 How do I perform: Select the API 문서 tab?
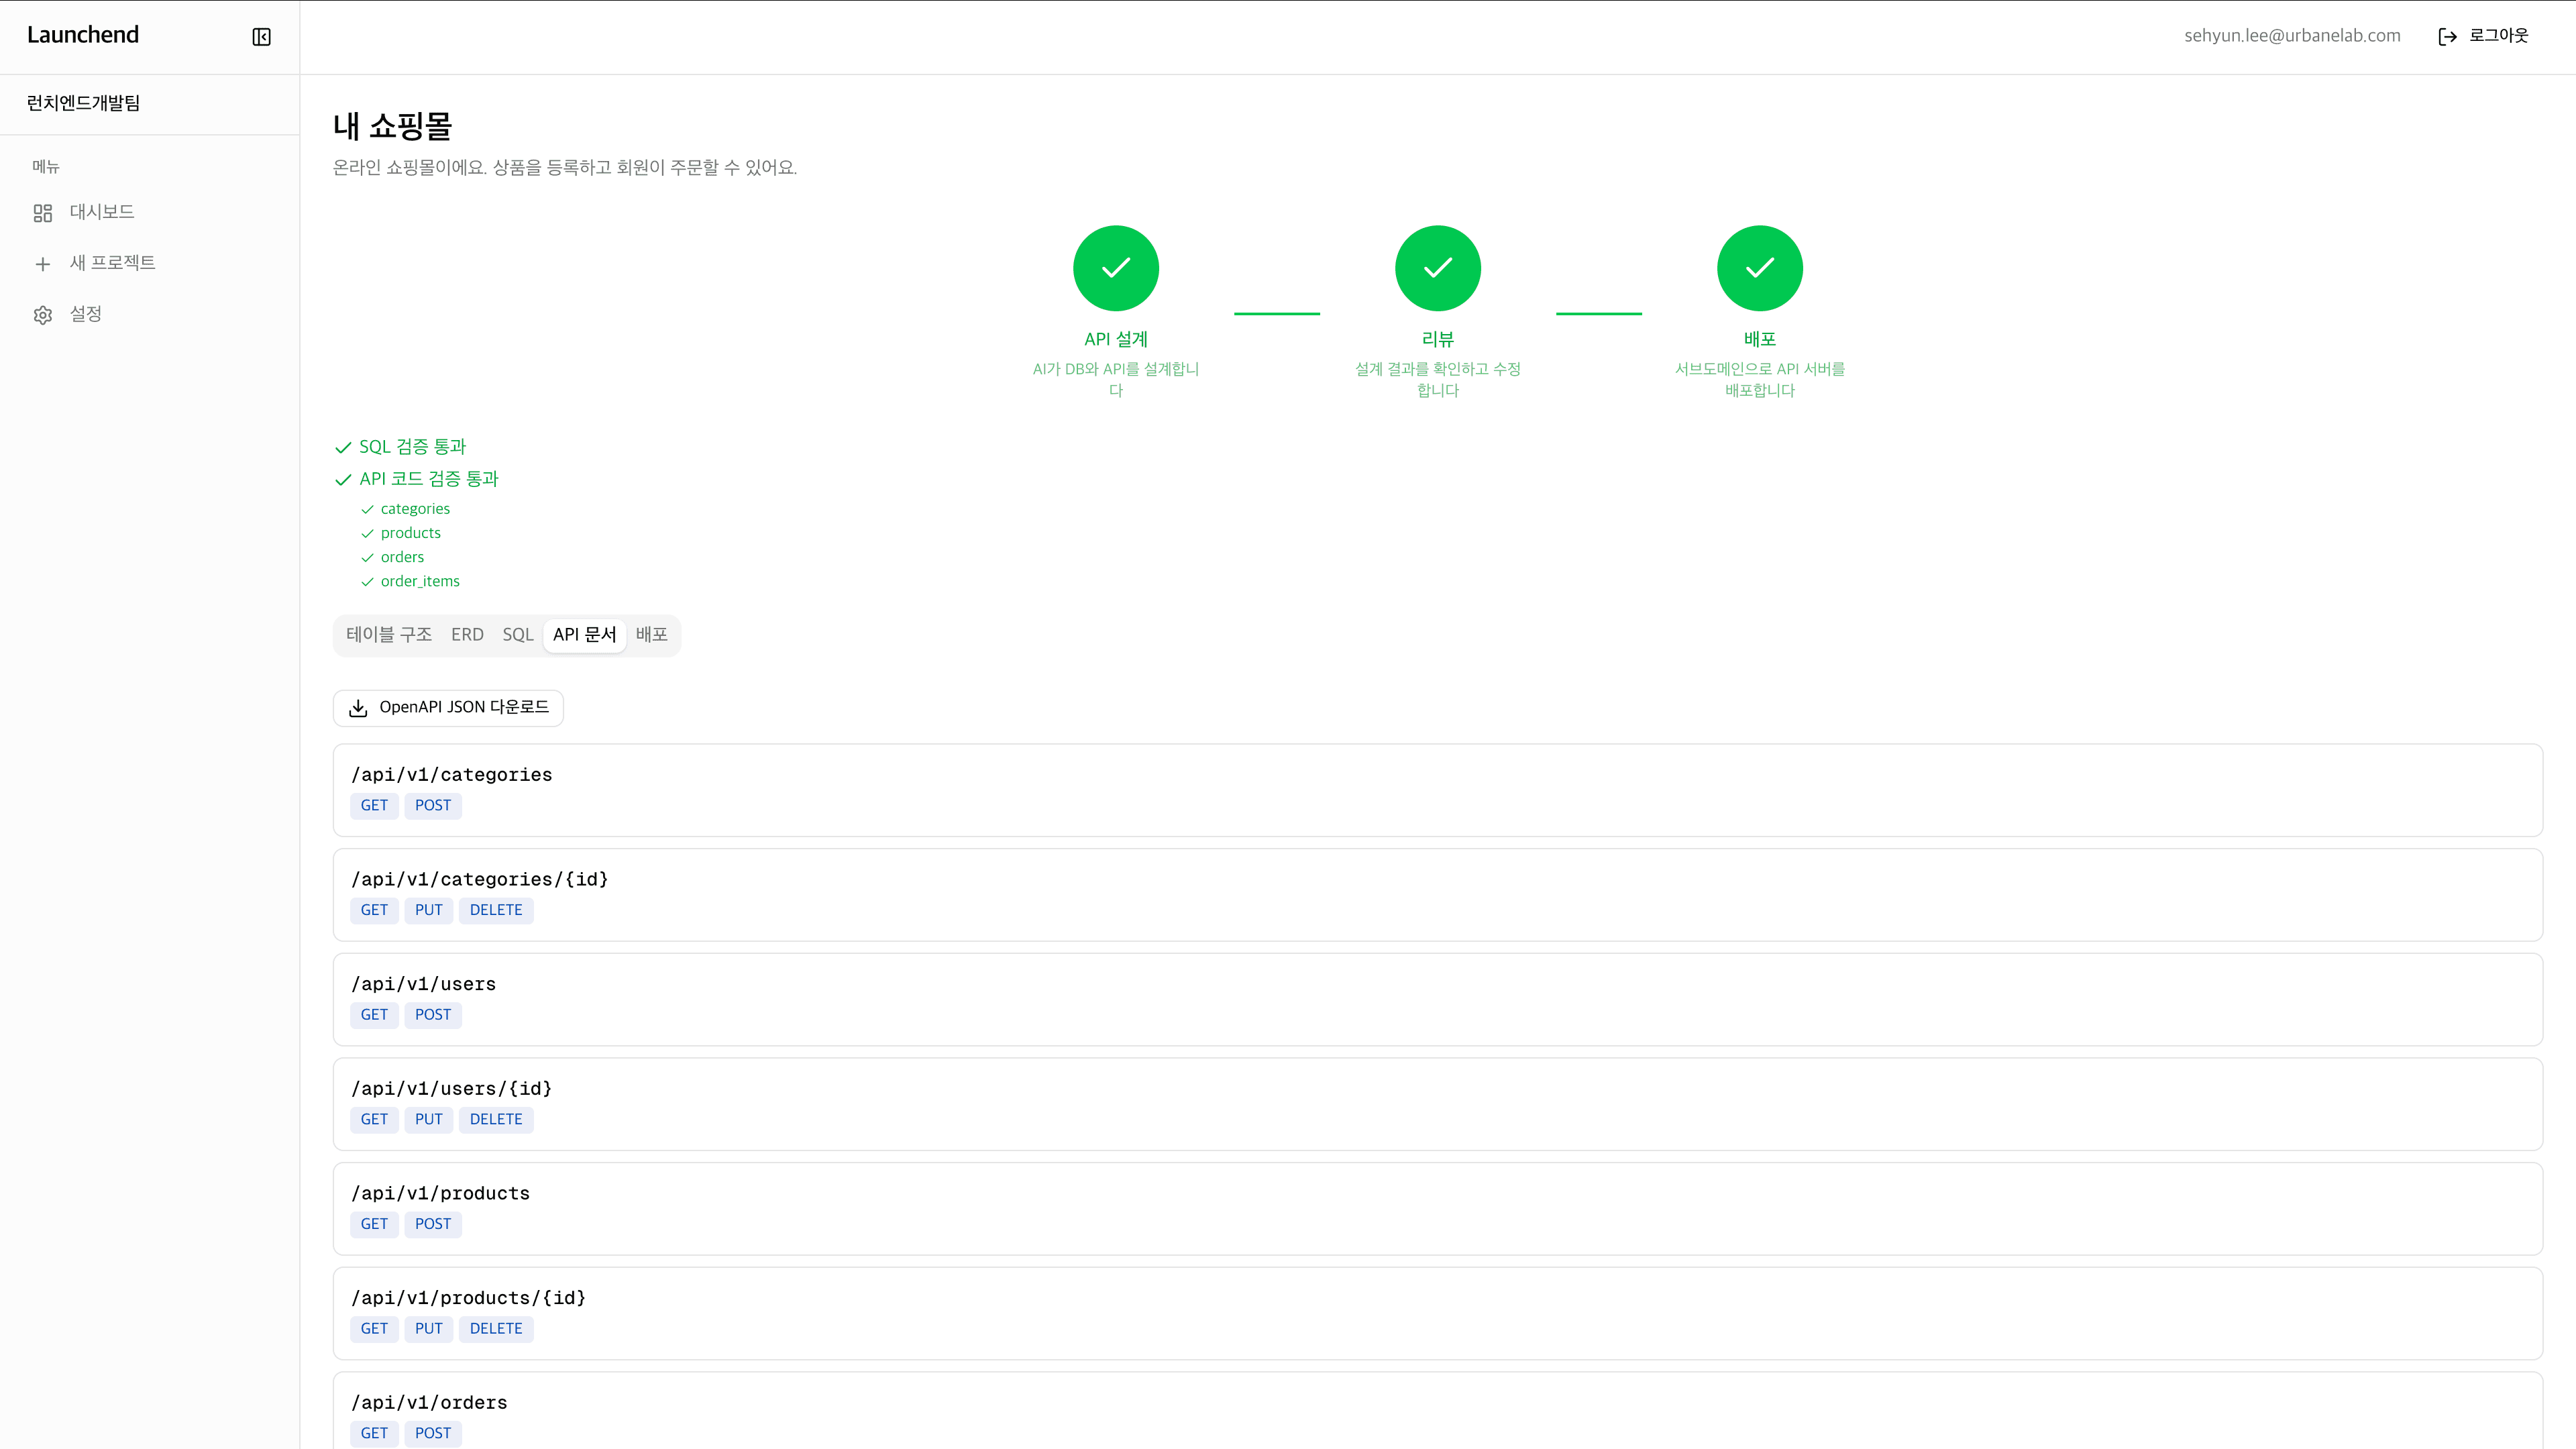point(585,635)
